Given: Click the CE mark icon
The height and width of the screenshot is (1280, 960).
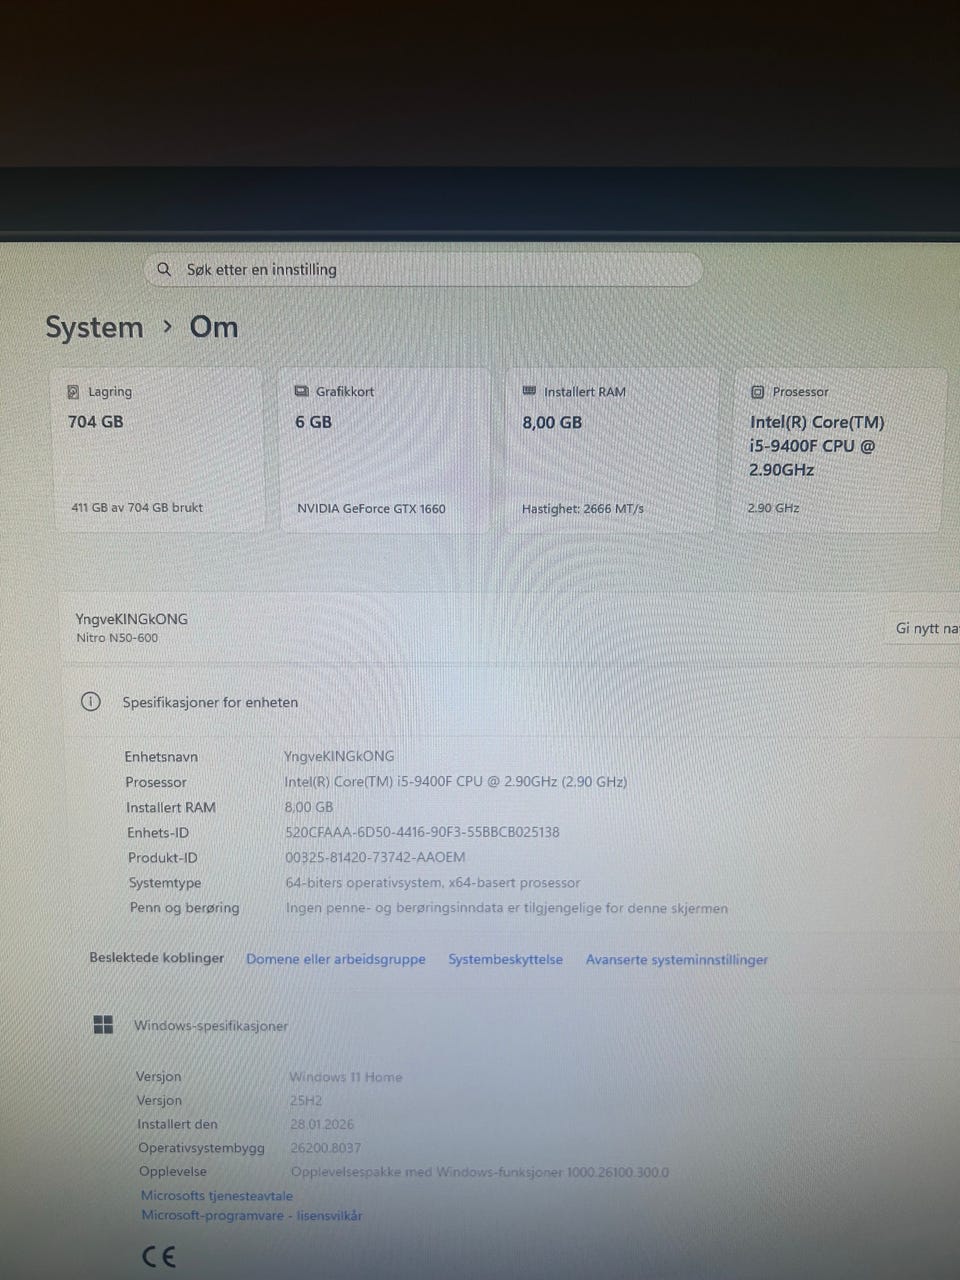Looking at the screenshot, I should (x=159, y=1256).
